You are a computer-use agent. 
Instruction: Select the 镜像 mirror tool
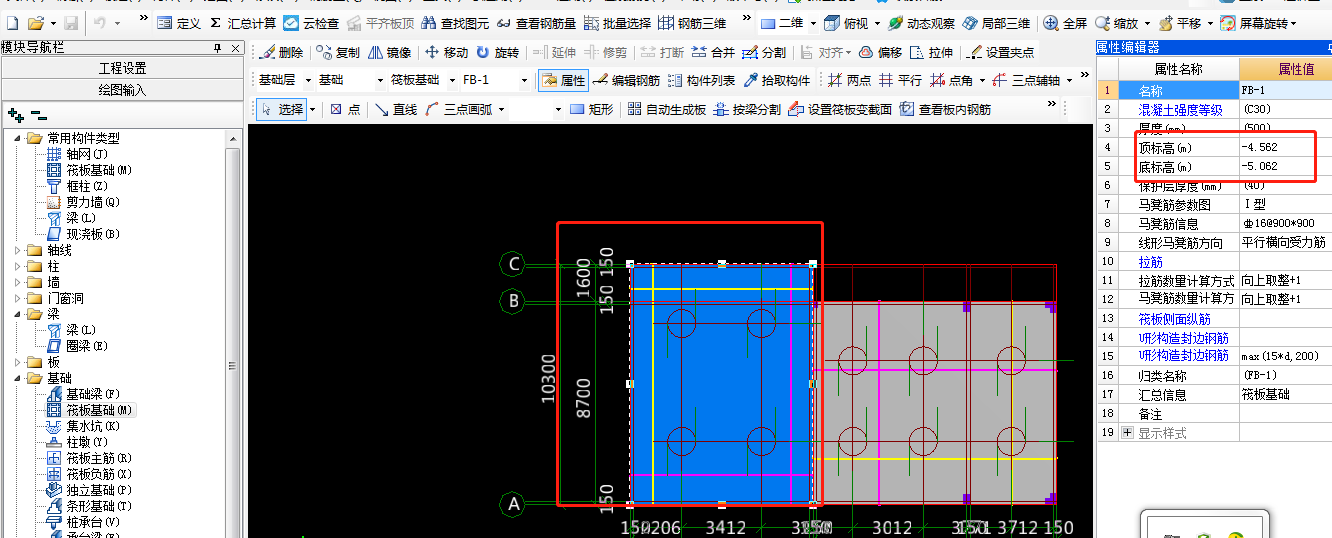point(390,53)
